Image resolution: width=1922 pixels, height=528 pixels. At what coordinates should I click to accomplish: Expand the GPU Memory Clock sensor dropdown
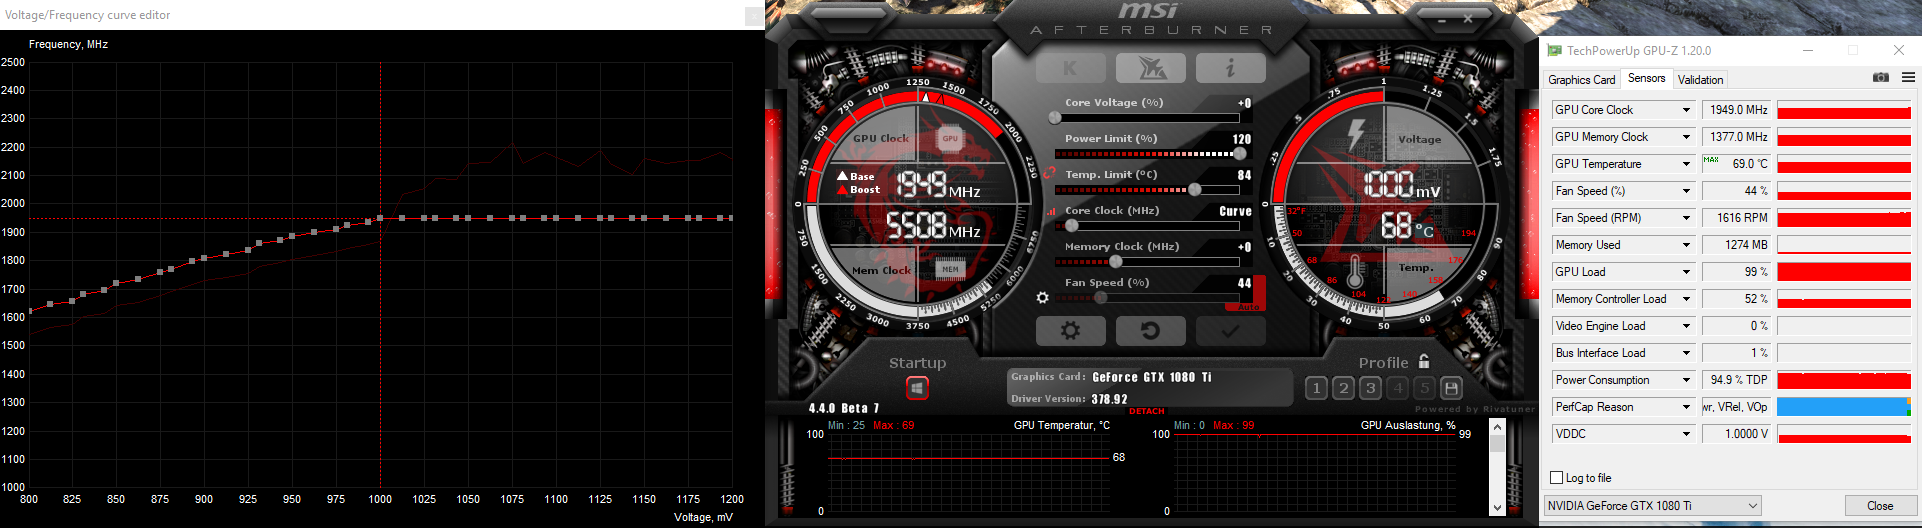point(1686,137)
